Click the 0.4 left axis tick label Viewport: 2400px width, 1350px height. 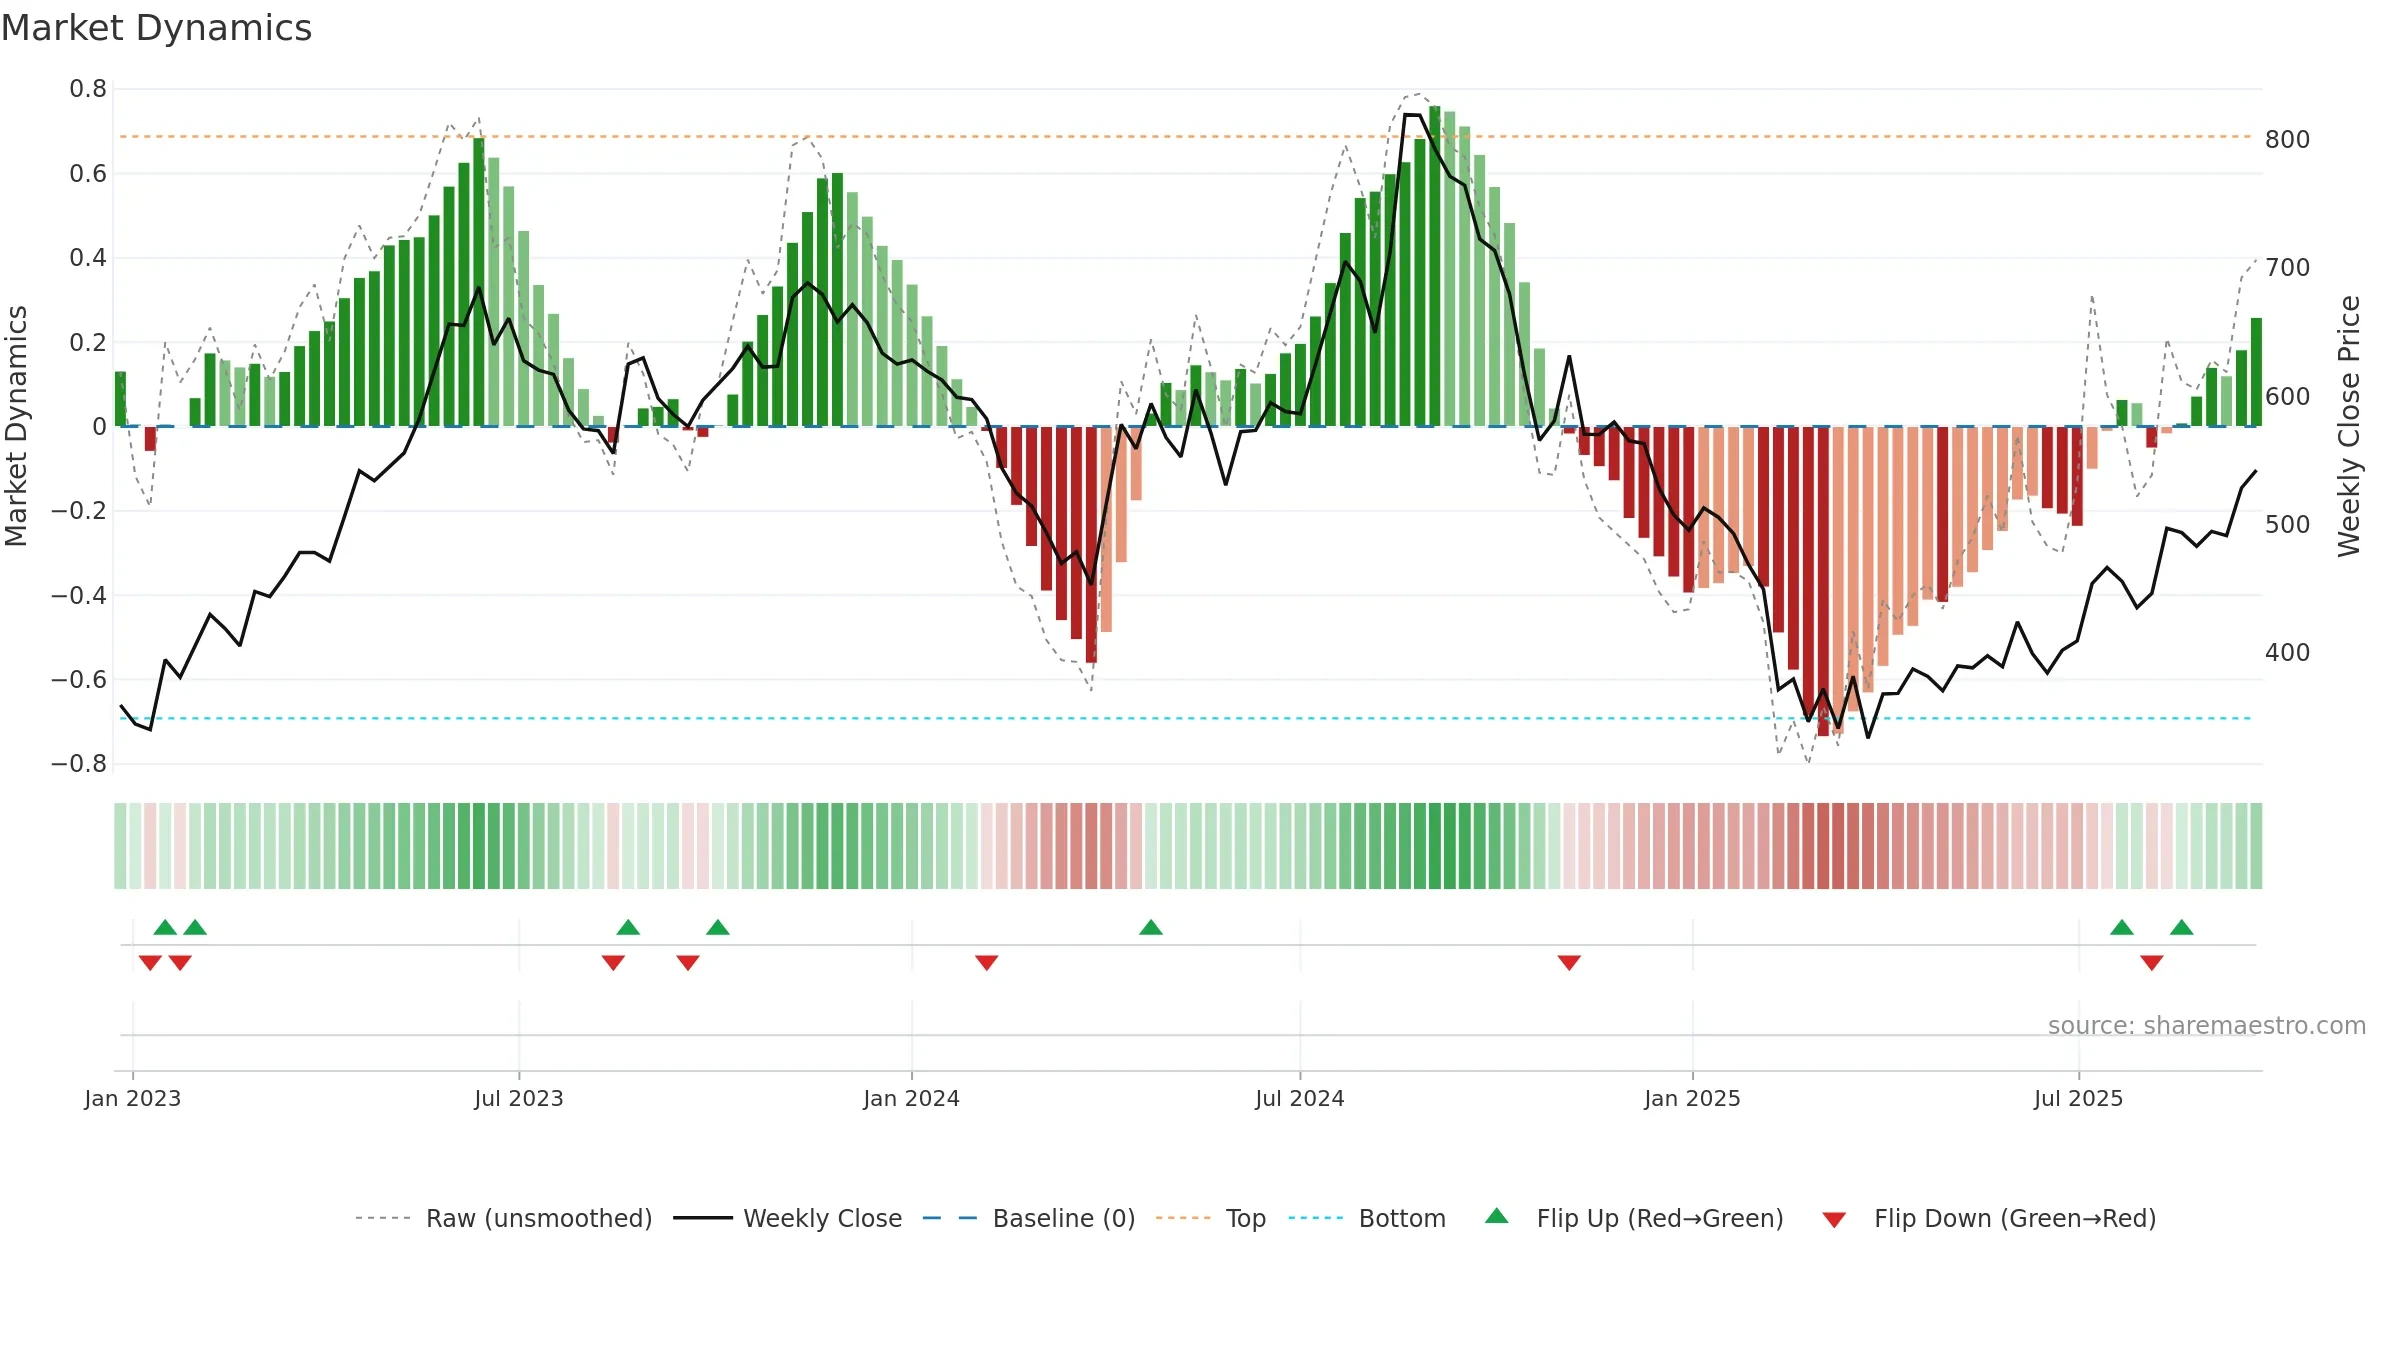88,258
